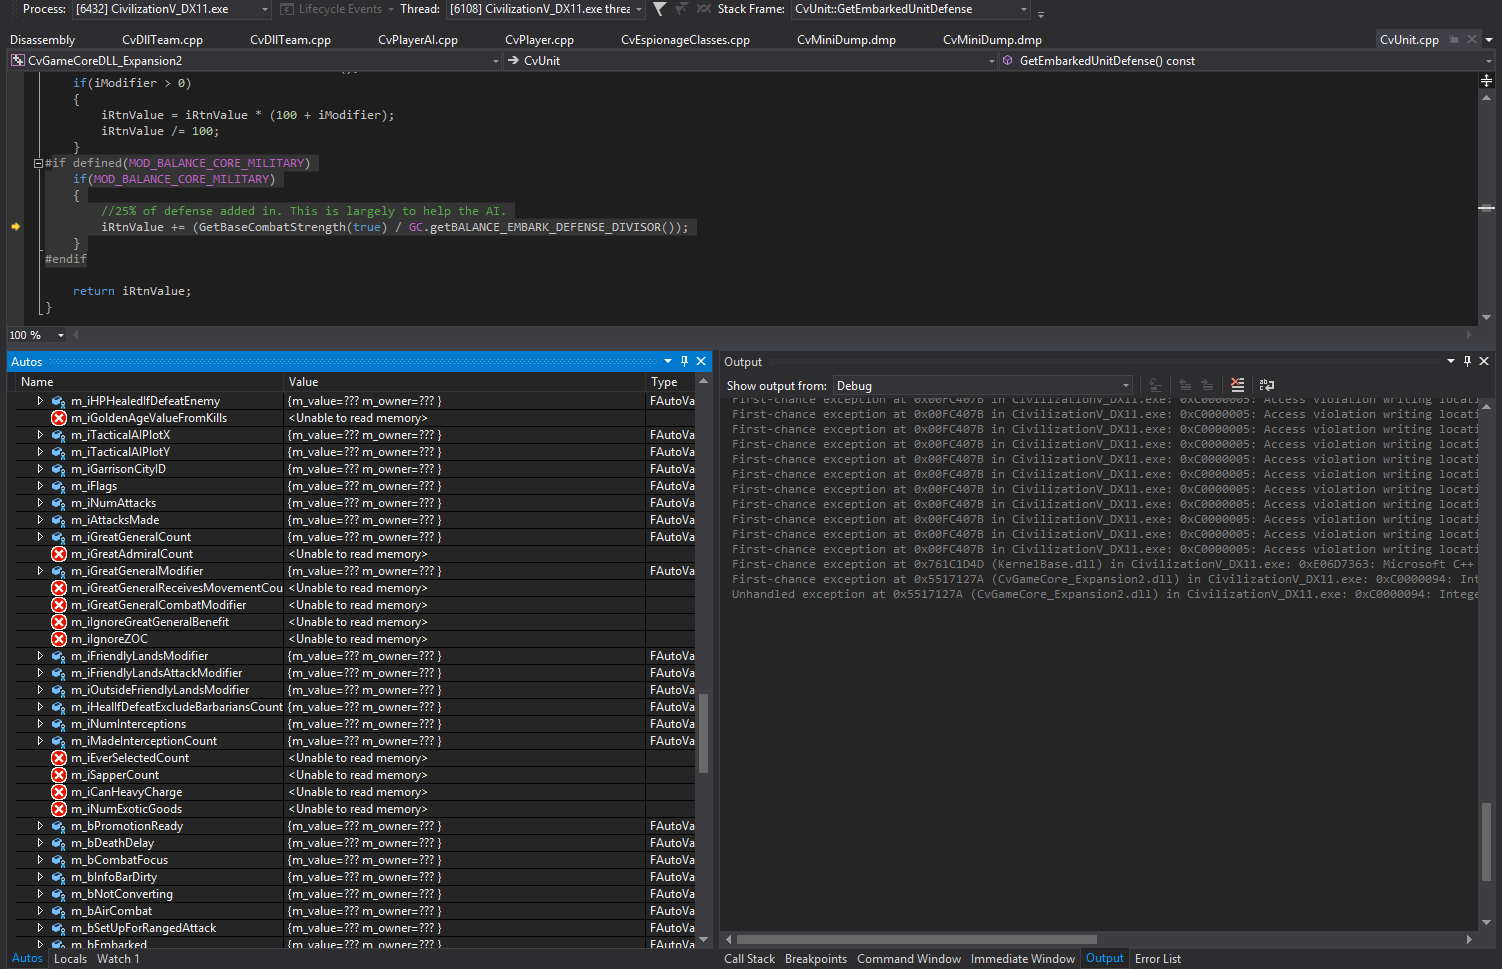Click error icon beside m_iGreatAdmiralCount

(x=59, y=554)
